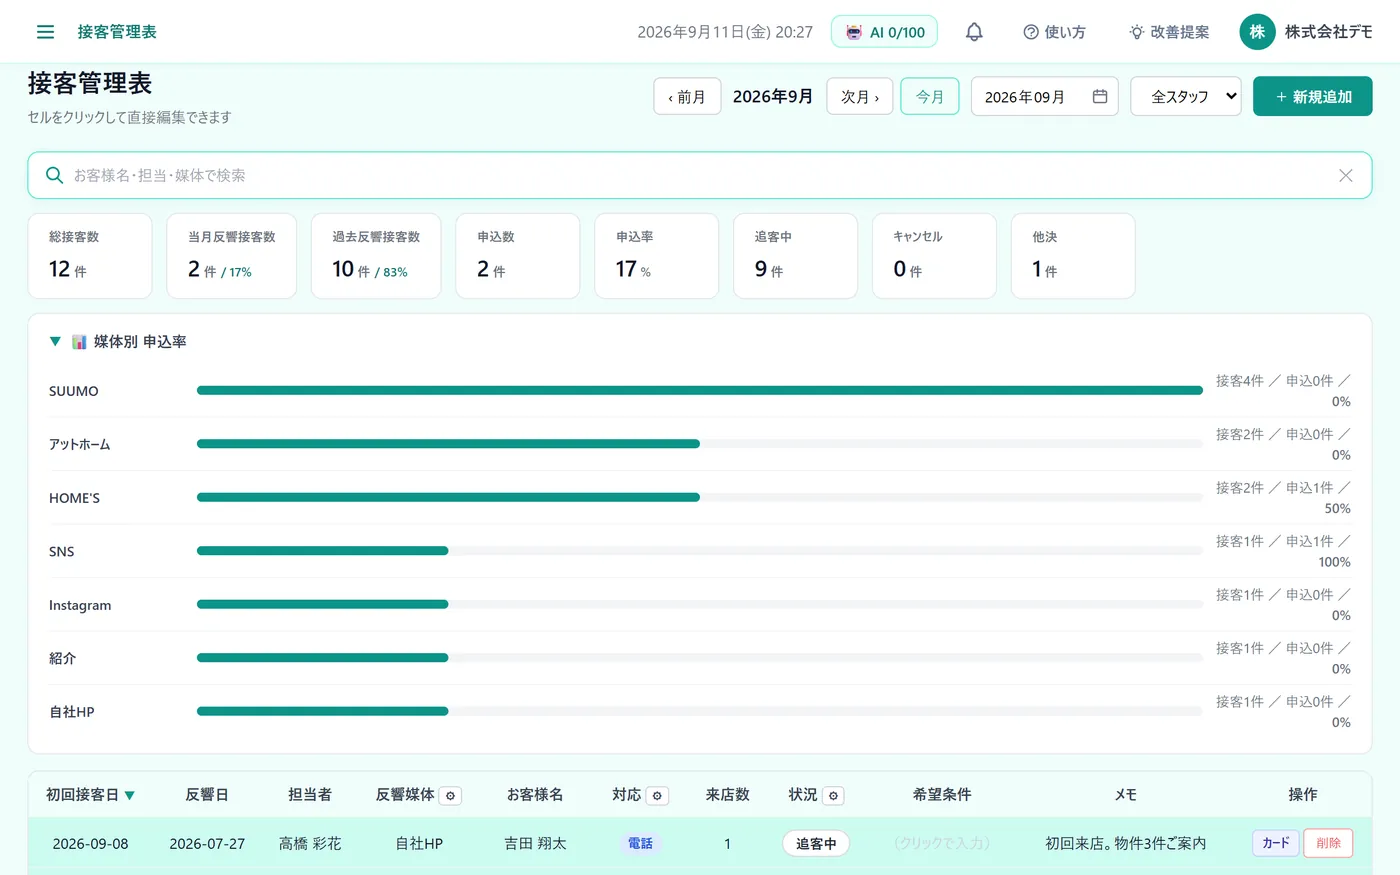
Task: Click the 申込率 17% summary card
Action: pos(657,256)
